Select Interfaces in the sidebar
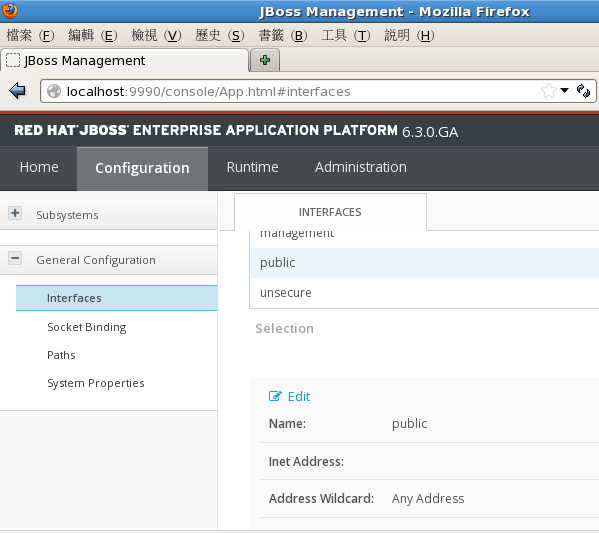599x533 pixels. click(117, 298)
